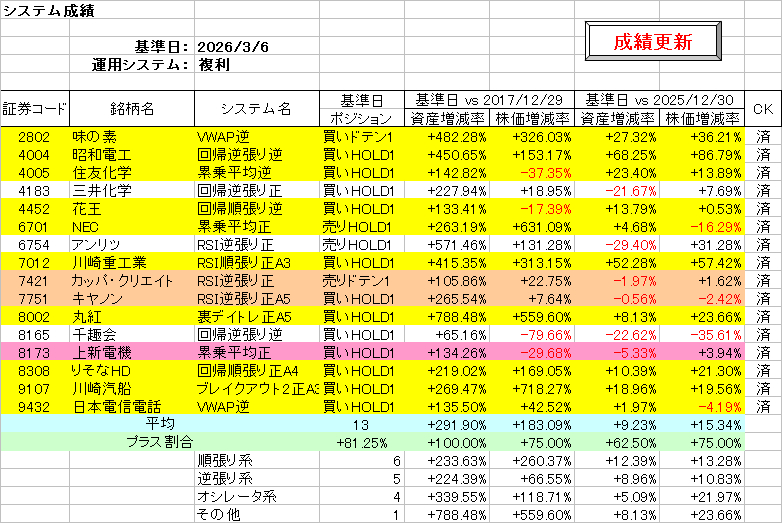Select the red -16.29% cell
The width and height of the screenshot is (782, 523).
point(702,226)
